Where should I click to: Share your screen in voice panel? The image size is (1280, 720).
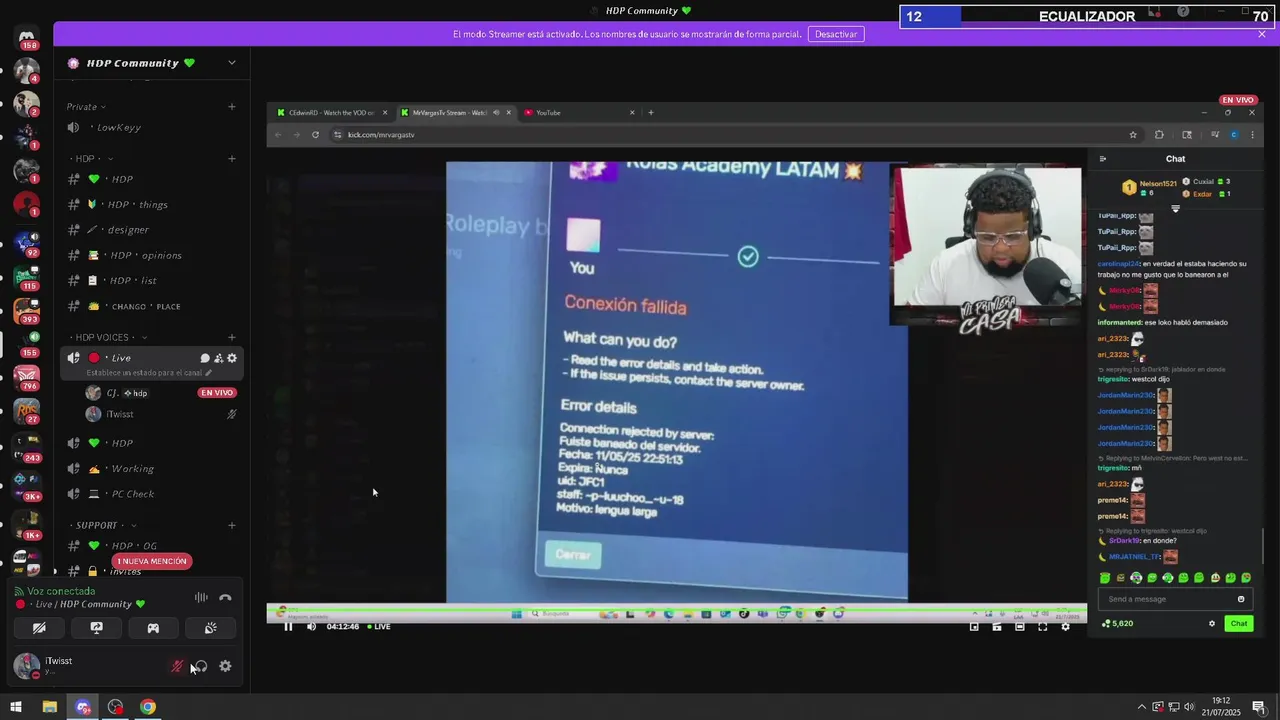96,628
